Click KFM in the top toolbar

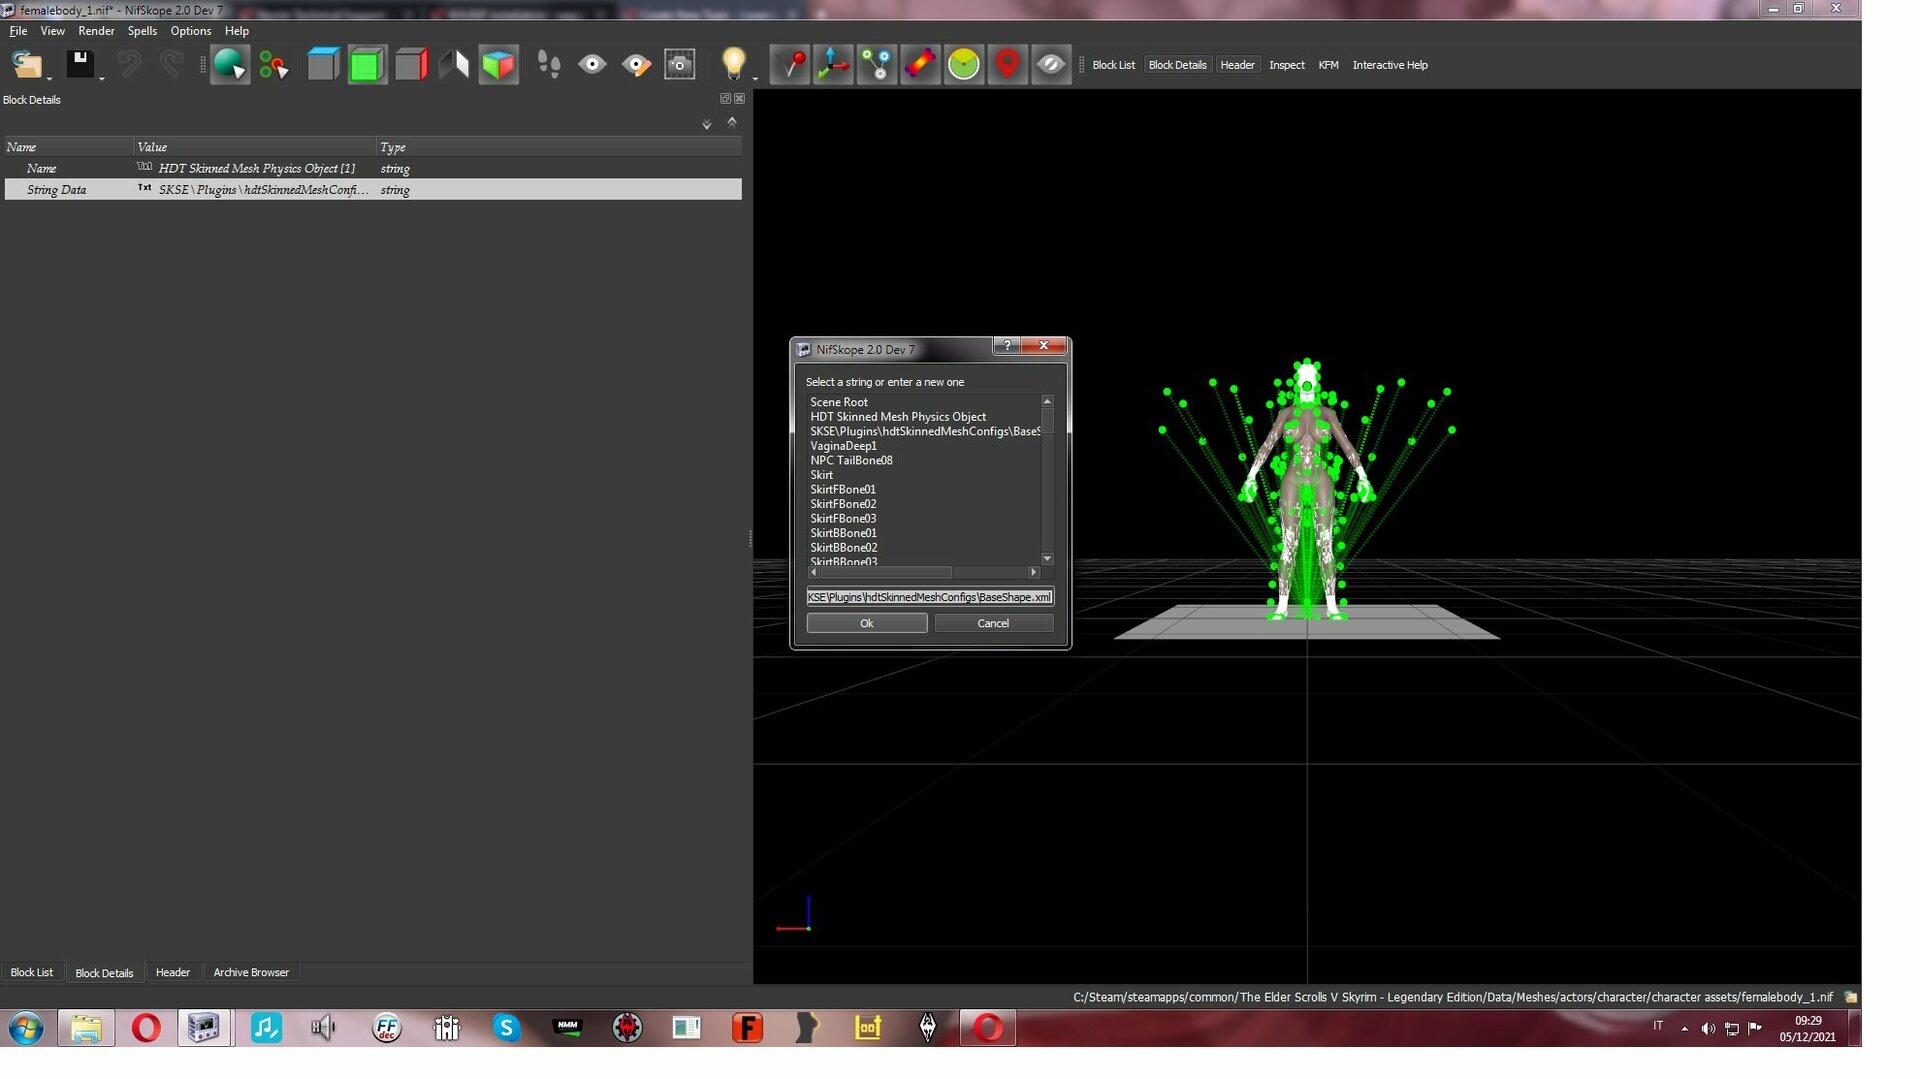(x=1328, y=65)
